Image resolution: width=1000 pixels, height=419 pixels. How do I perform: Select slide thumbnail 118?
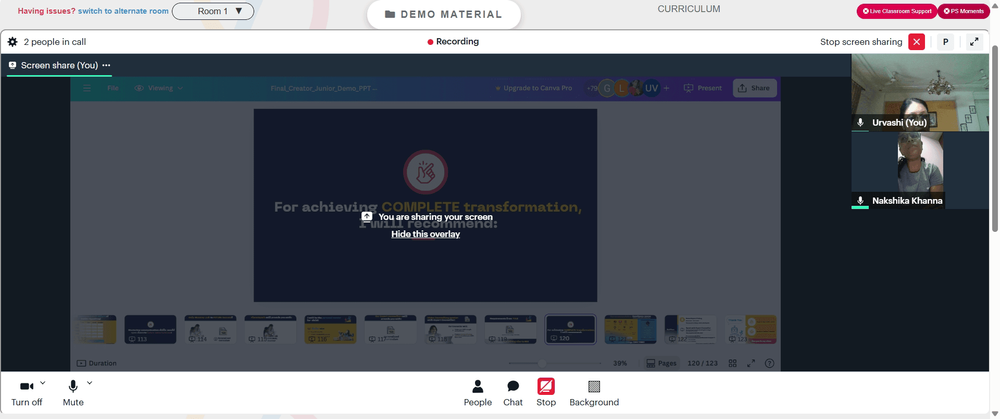450,329
